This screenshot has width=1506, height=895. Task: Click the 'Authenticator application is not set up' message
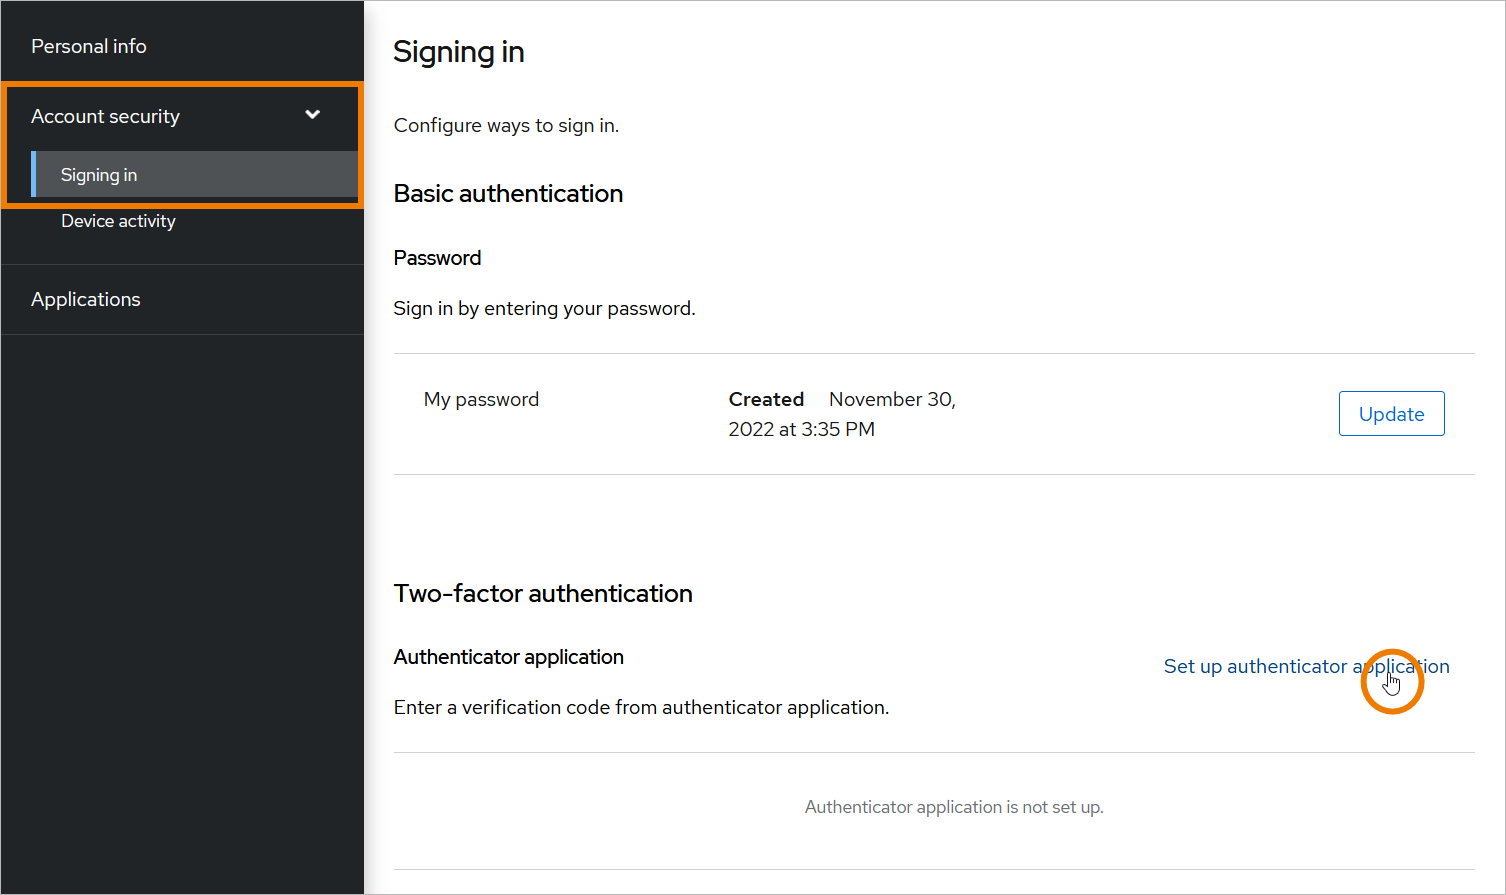click(x=954, y=807)
